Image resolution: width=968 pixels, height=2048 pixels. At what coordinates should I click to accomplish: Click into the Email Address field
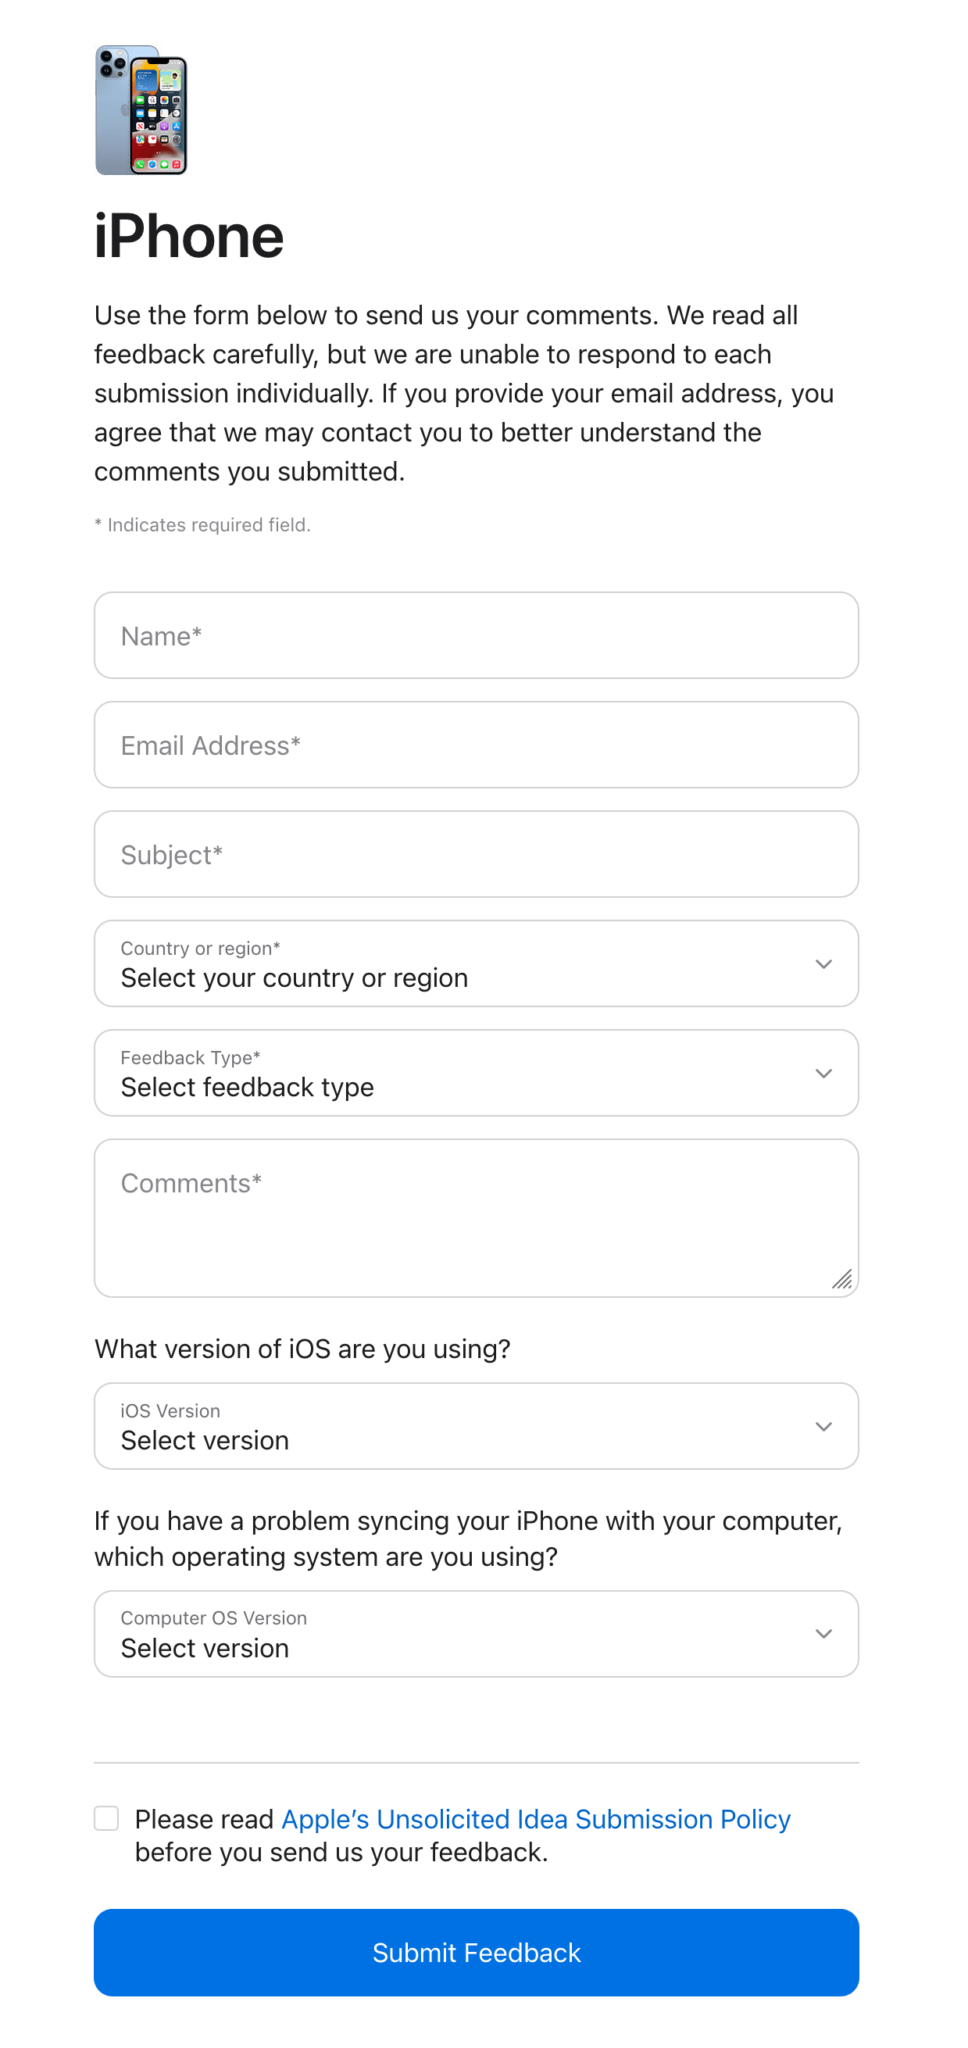pyautogui.click(x=476, y=745)
